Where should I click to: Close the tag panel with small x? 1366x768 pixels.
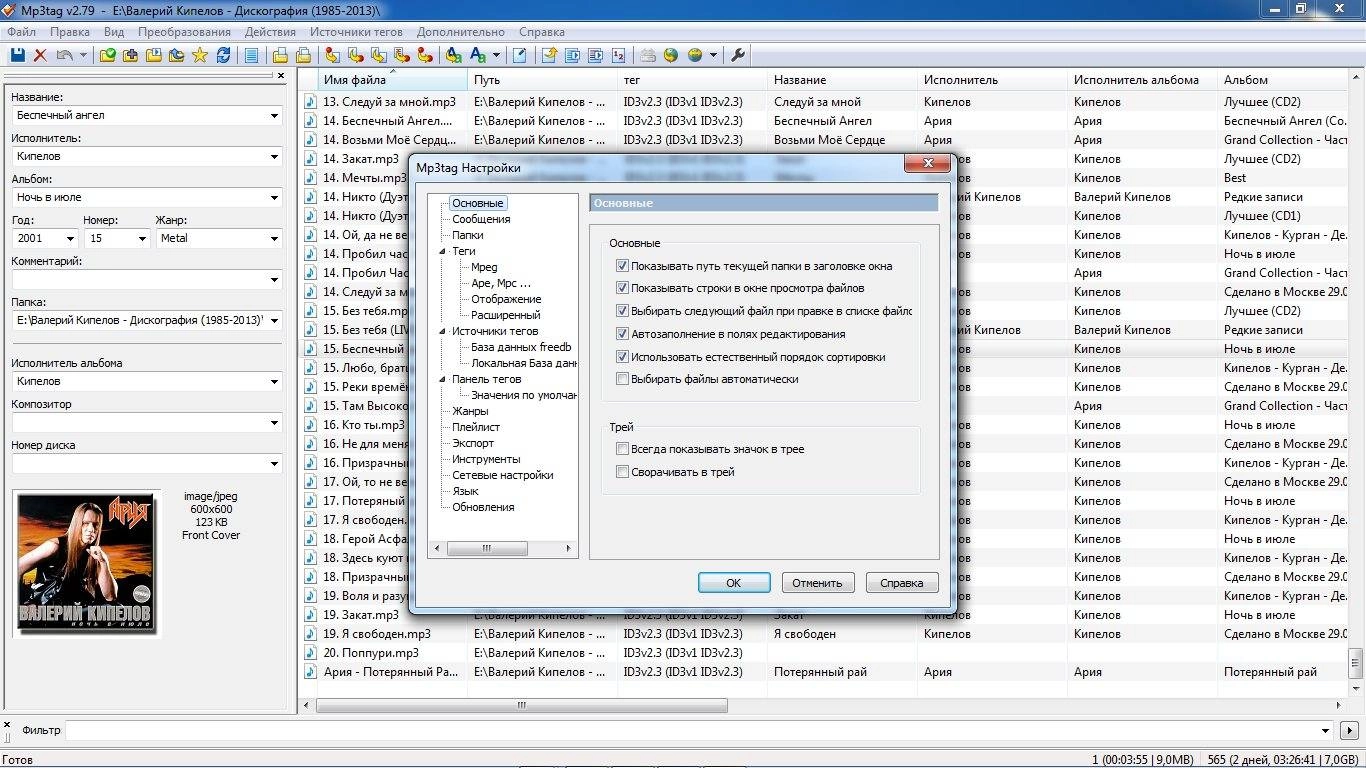coord(280,75)
